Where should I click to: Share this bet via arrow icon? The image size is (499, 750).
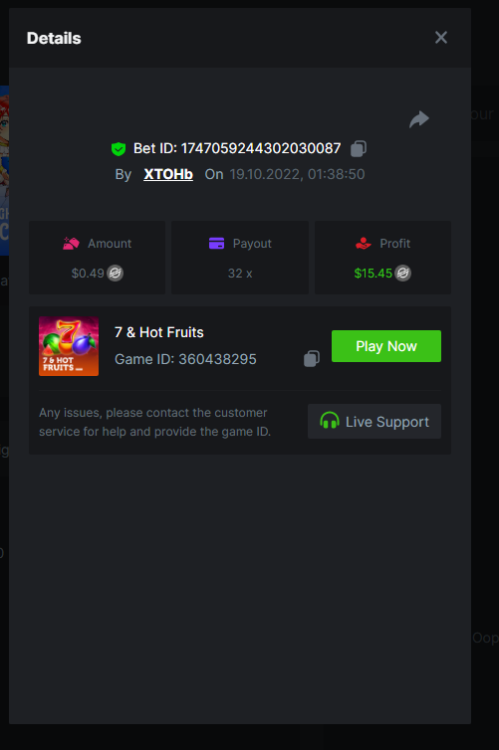point(419,119)
